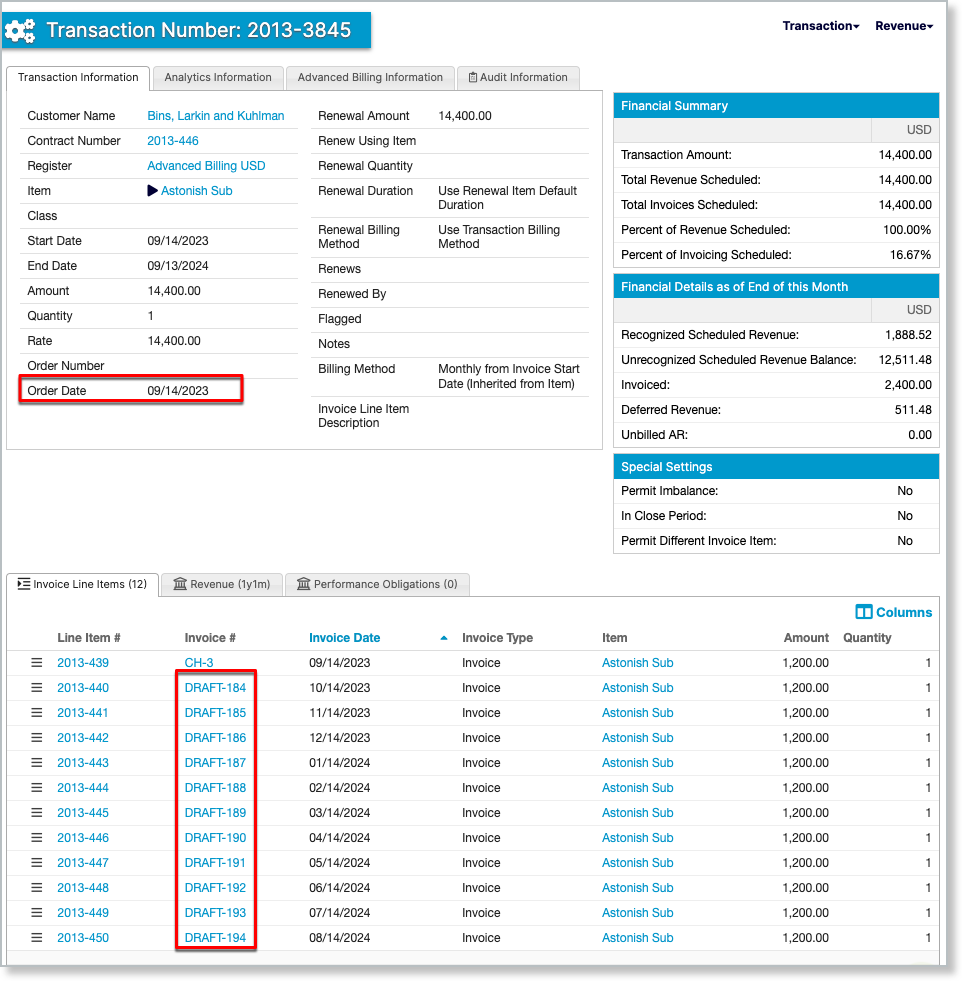This screenshot has width=962, height=981.
Task: Open the Transaction dropdown menu
Action: coord(820,26)
